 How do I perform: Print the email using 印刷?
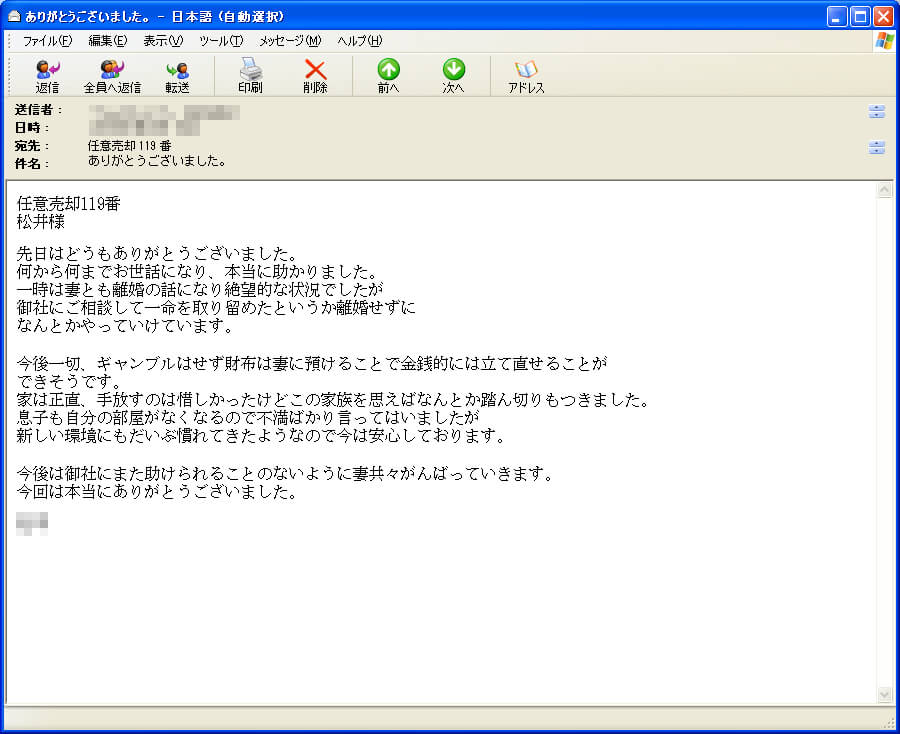tap(250, 76)
